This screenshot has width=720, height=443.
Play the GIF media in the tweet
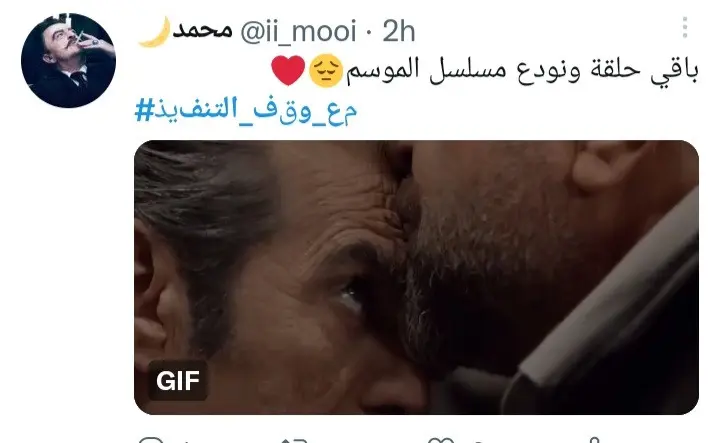coord(416,277)
